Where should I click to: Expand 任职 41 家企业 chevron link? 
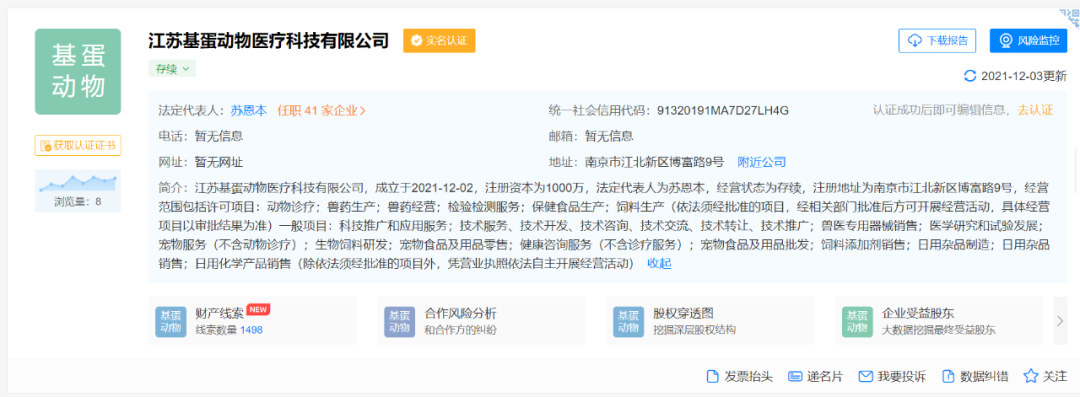tap(322, 110)
